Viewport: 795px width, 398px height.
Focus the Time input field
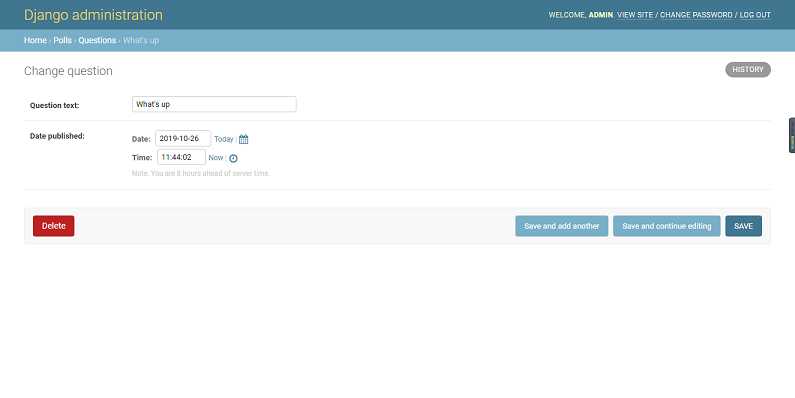coord(182,157)
